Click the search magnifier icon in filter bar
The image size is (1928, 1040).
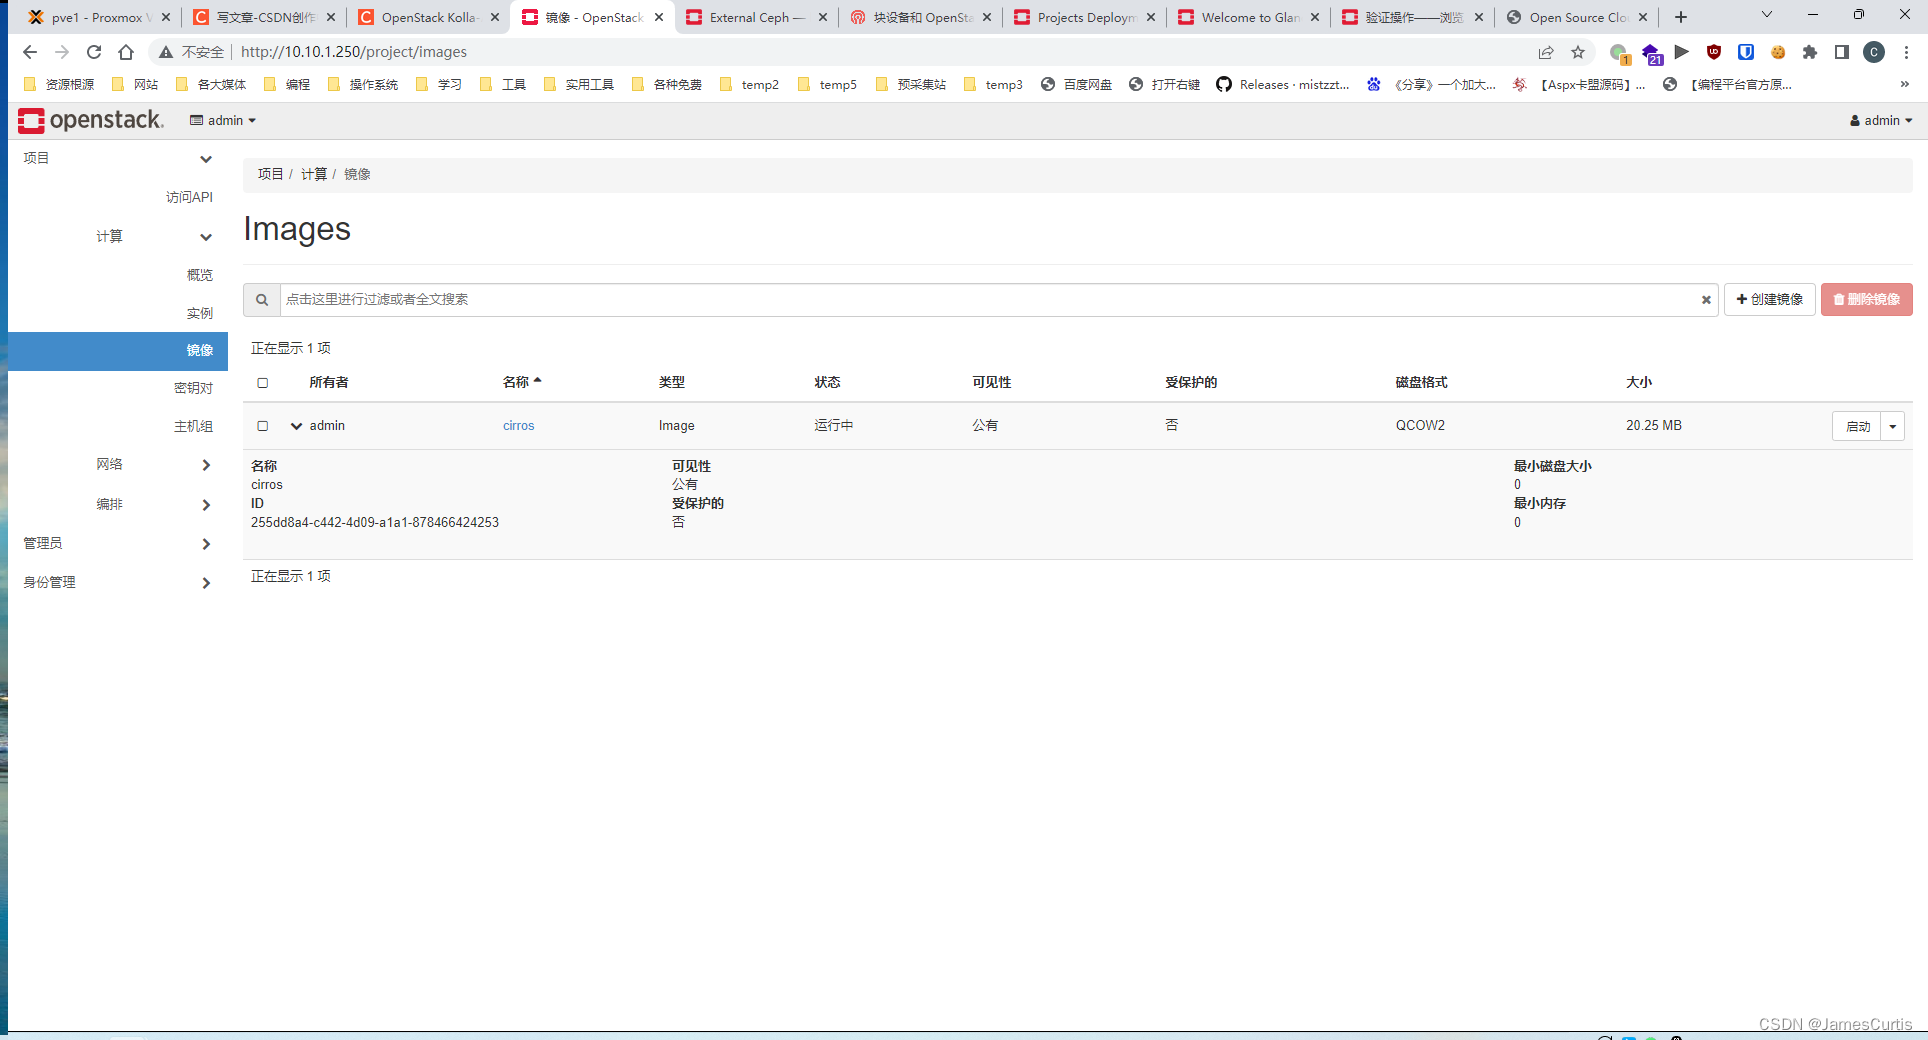262,299
